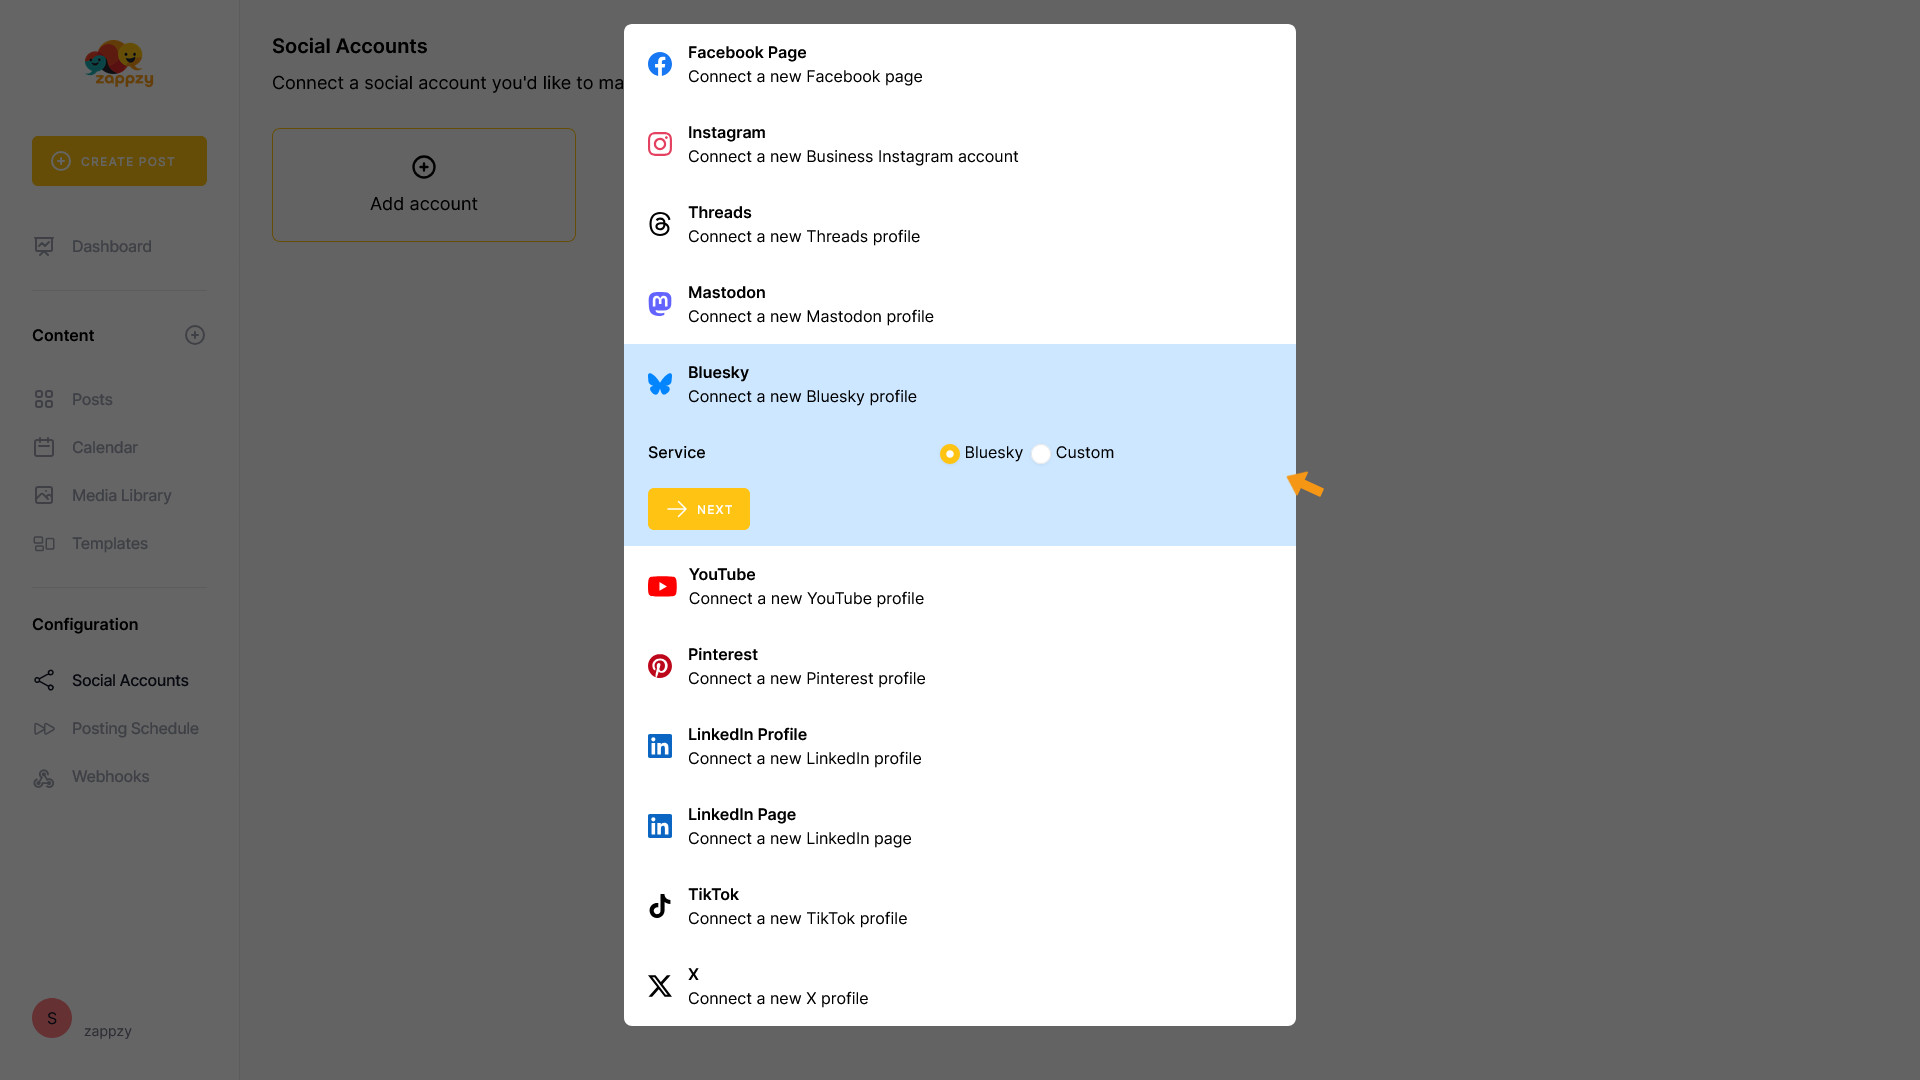Click 'Connect a new Bluesky profile' text

pos(802,396)
